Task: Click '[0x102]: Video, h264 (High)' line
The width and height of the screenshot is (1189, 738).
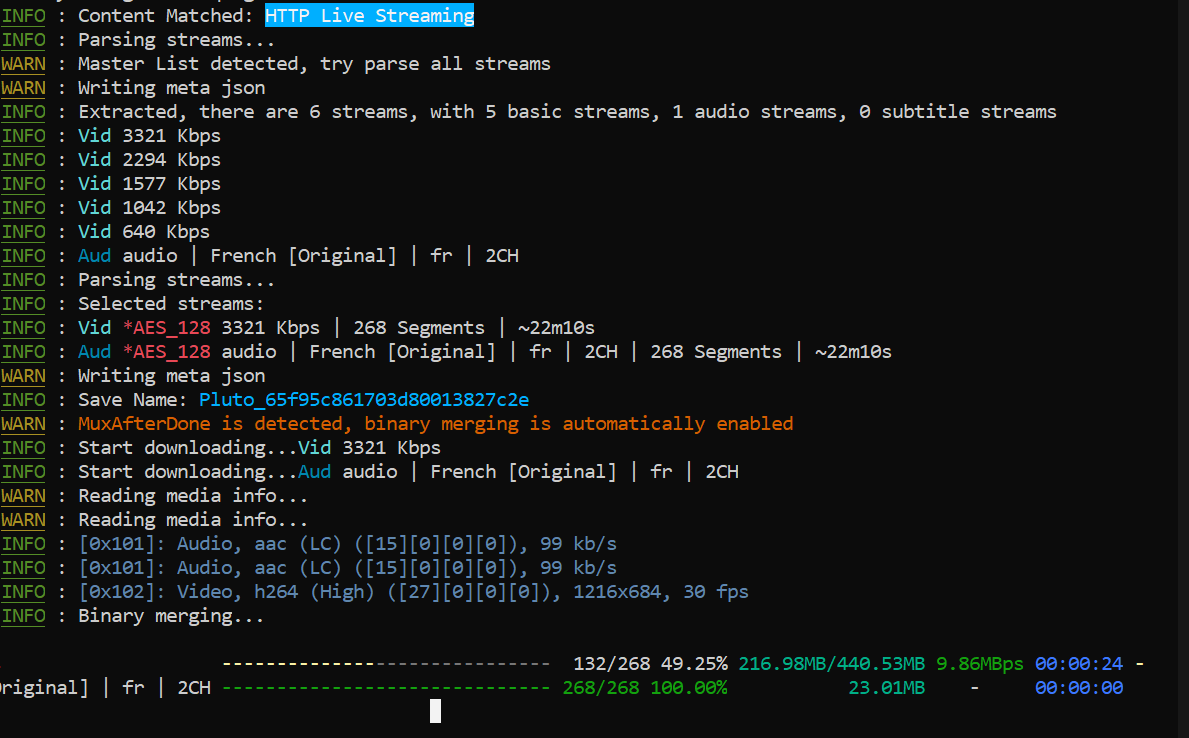Action: (413, 592)
